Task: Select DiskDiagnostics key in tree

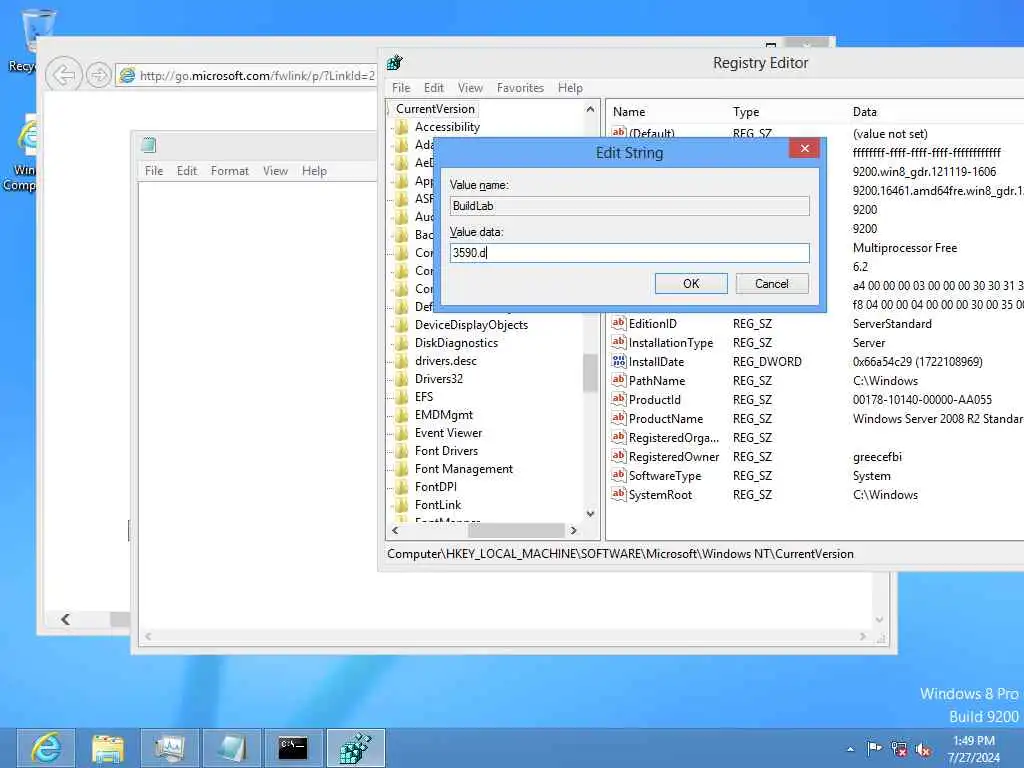Action: pyautogui.click(x=456, y=343)
